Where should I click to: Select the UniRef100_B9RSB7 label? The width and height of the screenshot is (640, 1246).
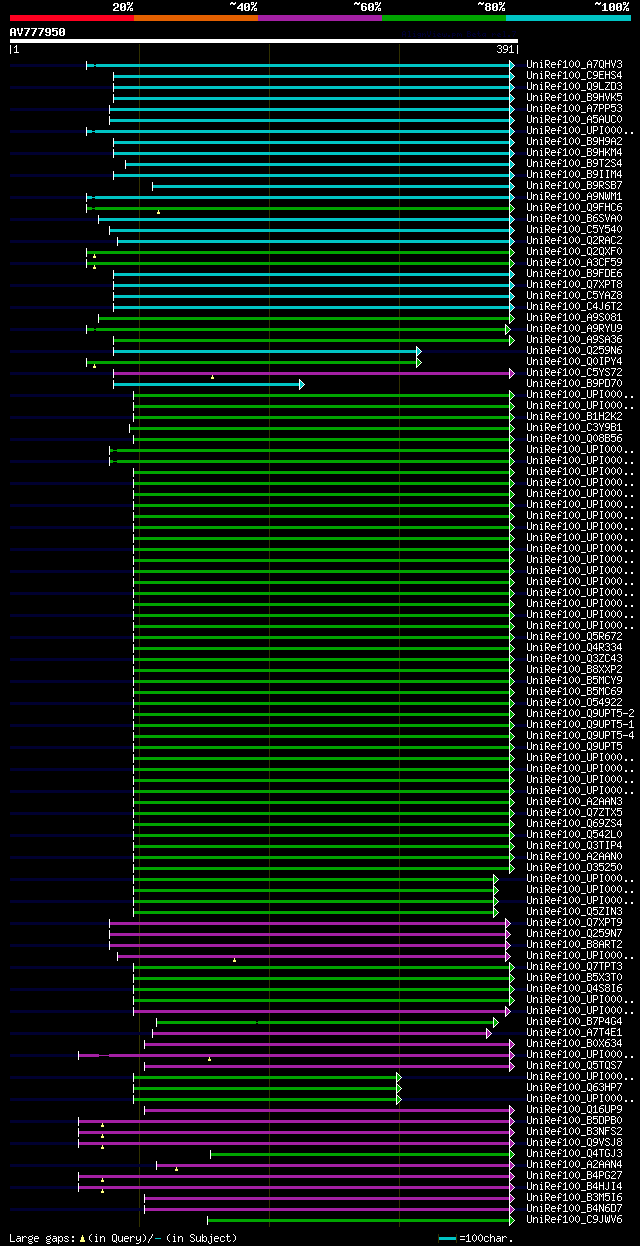pos(574,185)
